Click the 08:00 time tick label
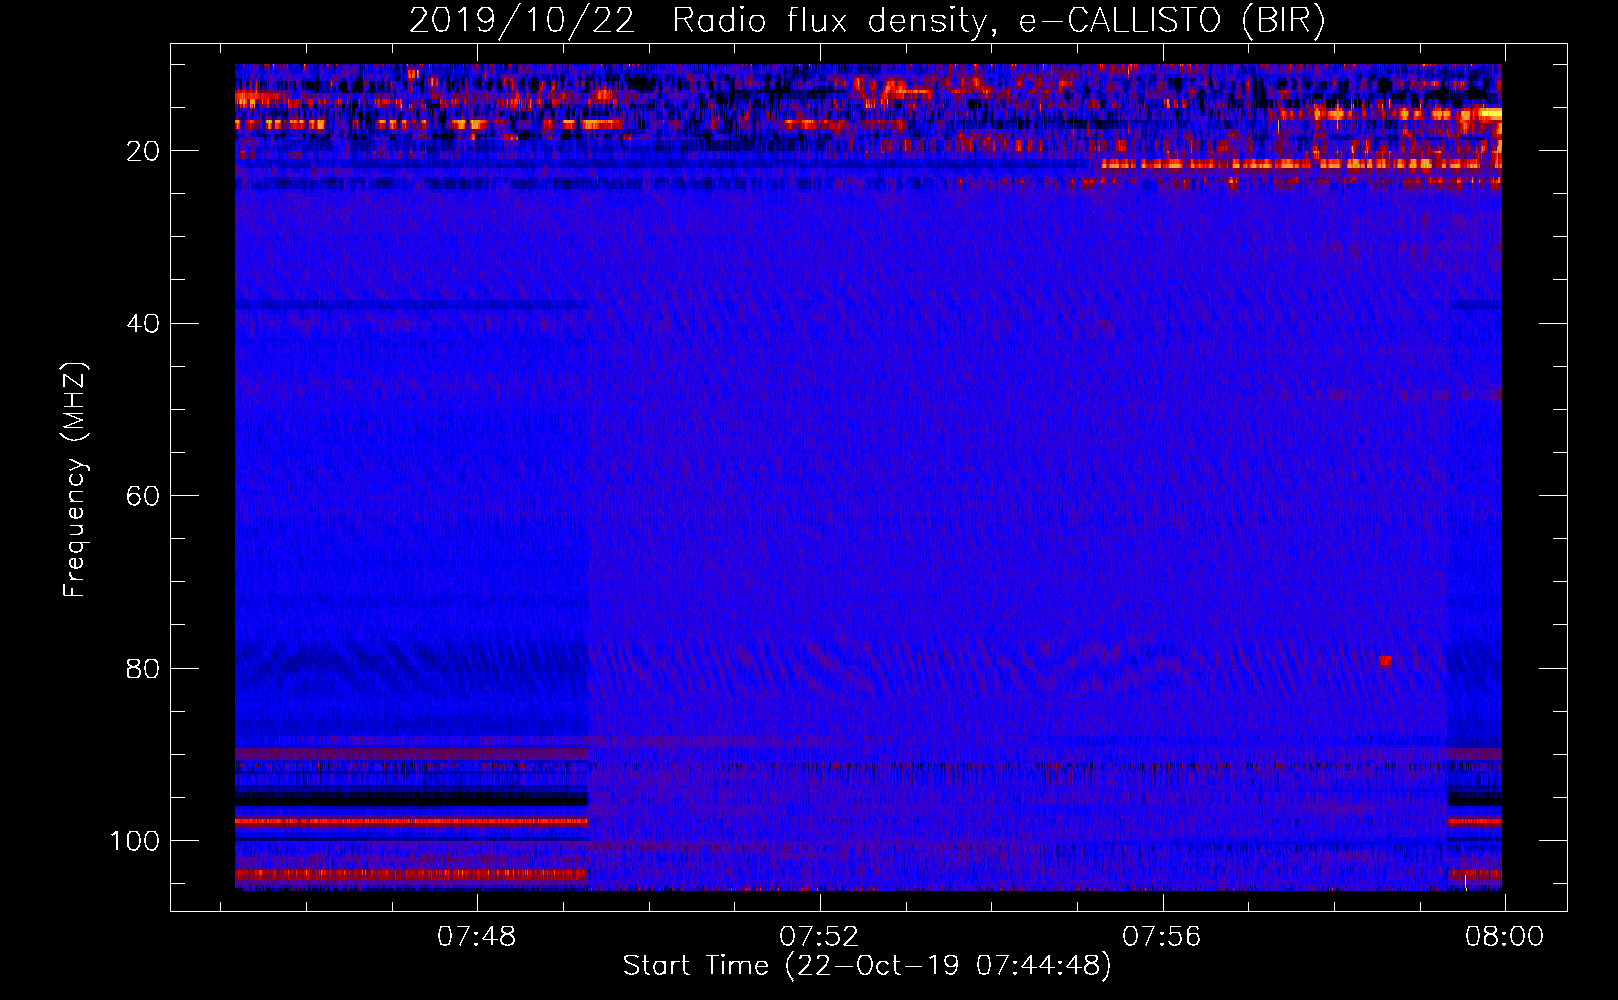Viewport: 1618px width, 1000px height. [1504, 937]
